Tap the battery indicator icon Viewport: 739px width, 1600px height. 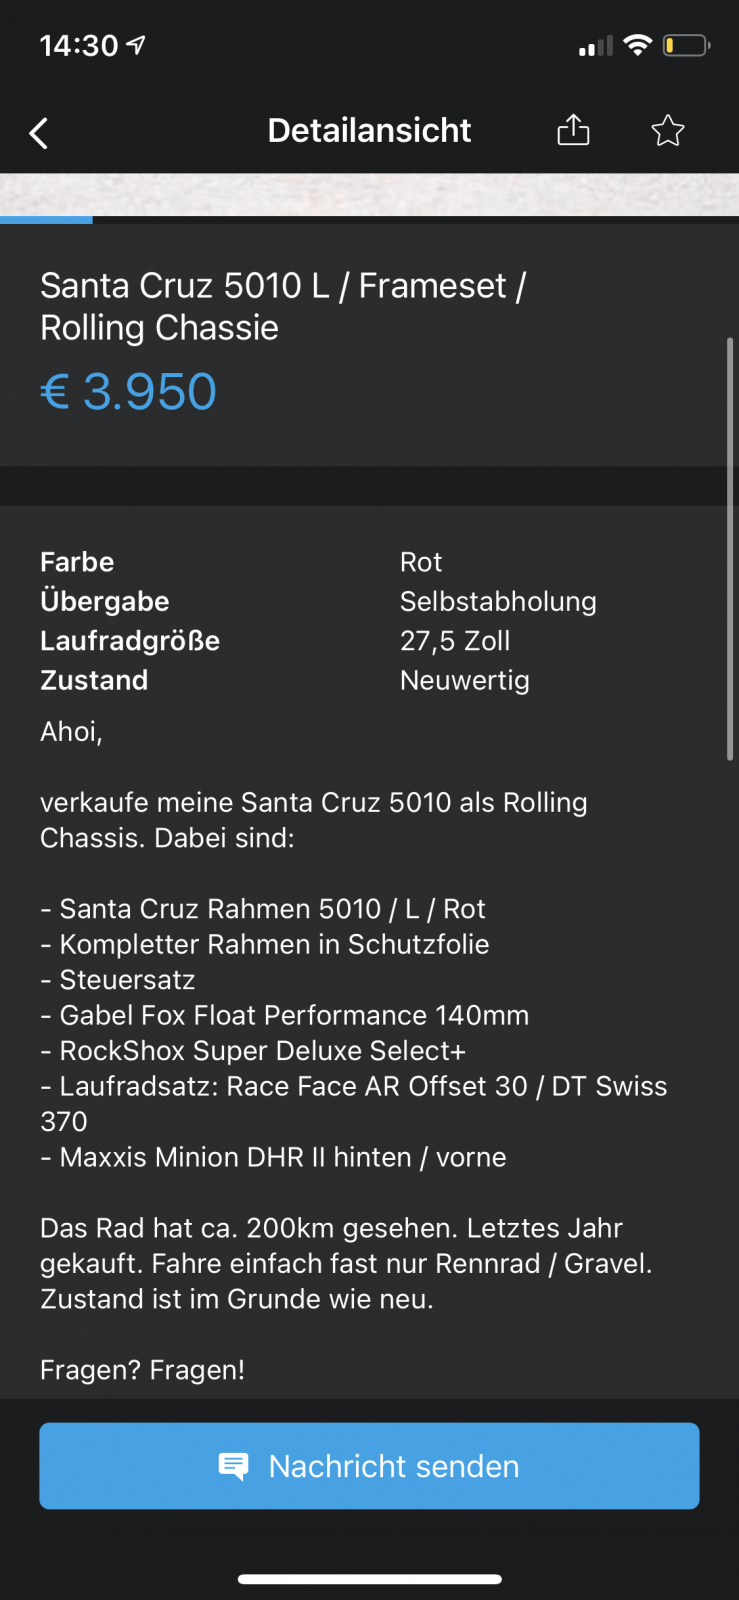coord(686,46)
